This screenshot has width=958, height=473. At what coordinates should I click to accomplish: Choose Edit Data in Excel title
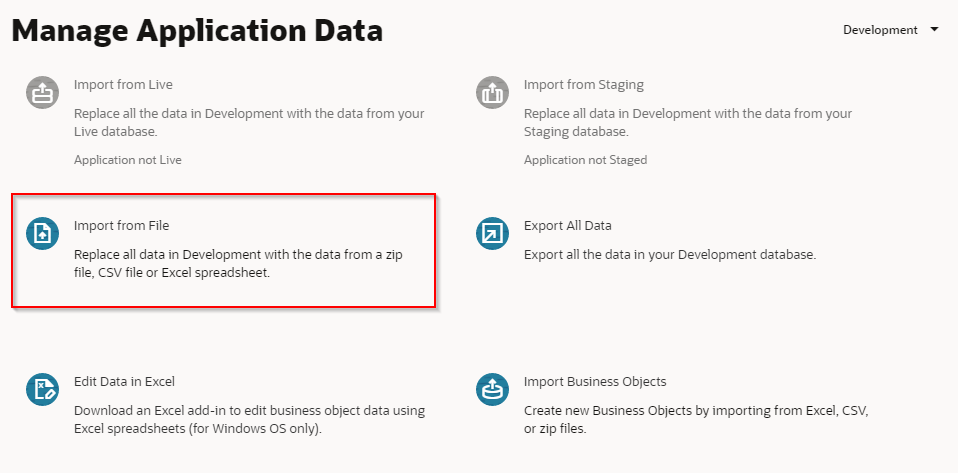[125, 382]
